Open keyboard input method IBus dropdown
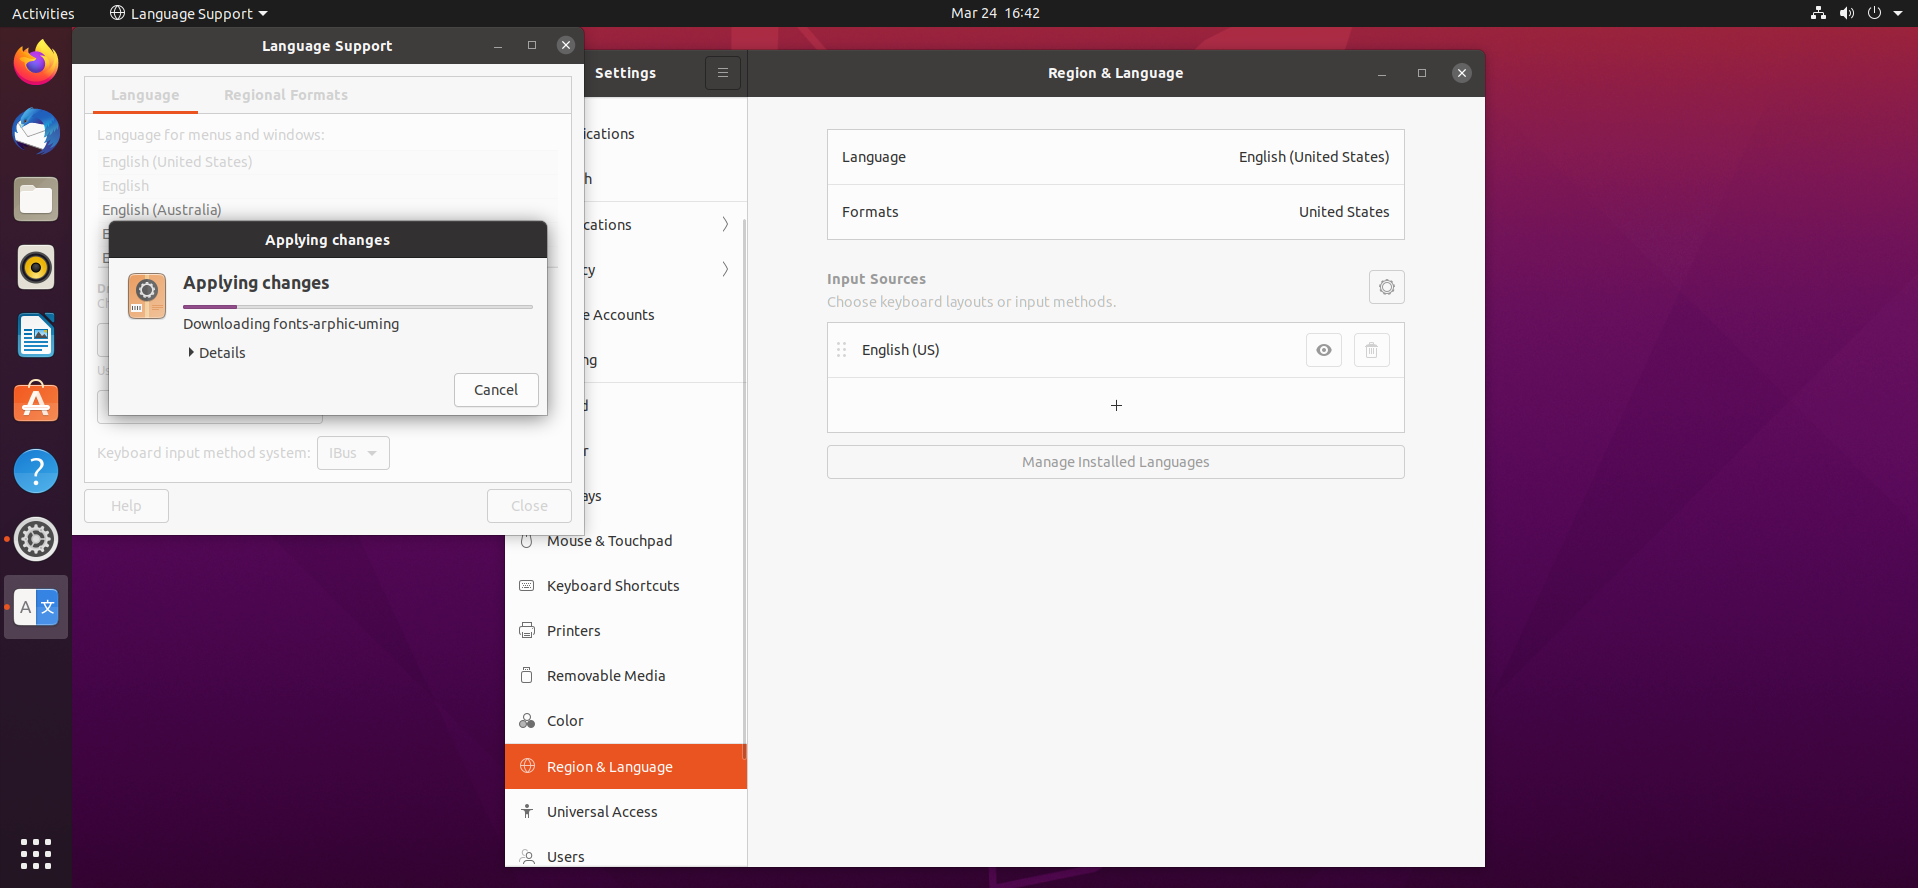Screen dimensions: 1918x888 (x=353, y=453)
